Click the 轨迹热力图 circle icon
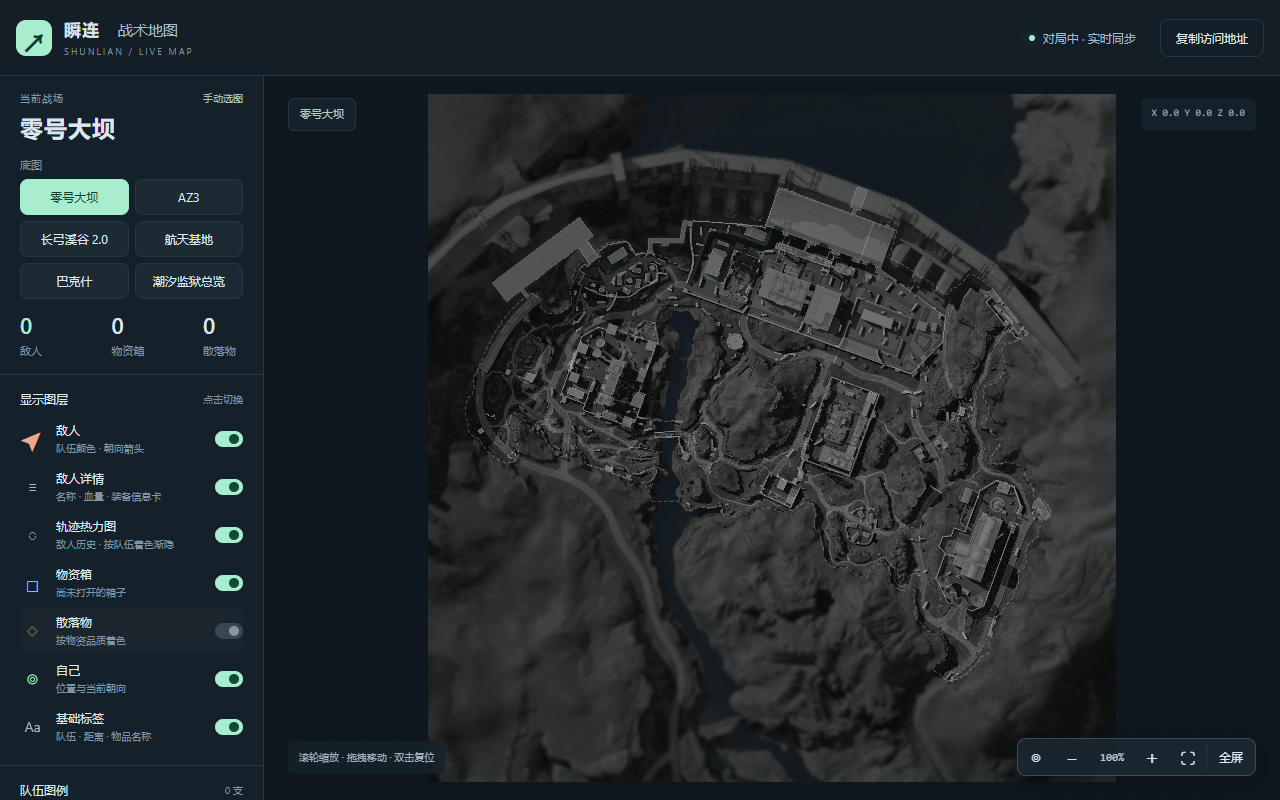The image size is (1280, 800). (x=32, y=535)
